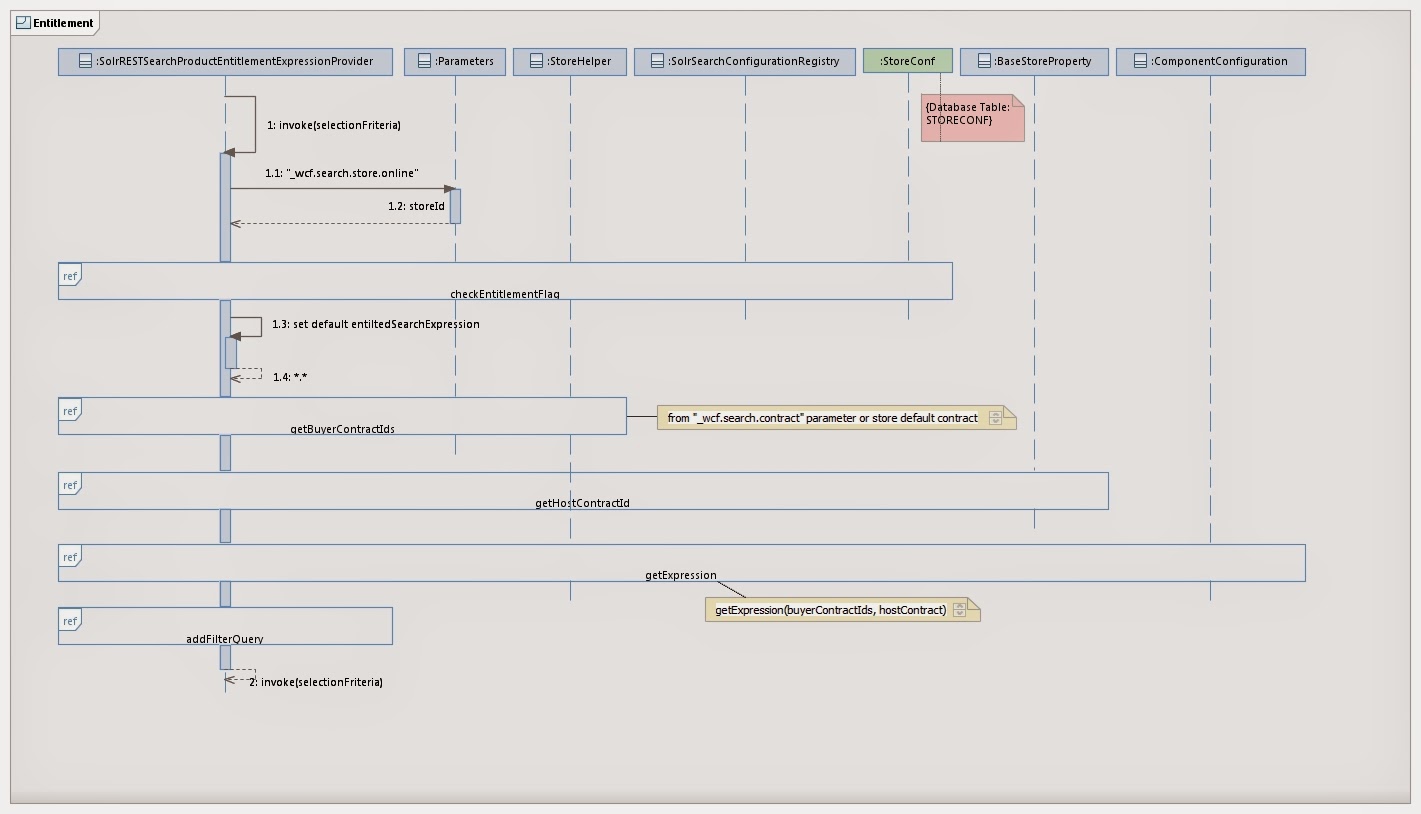Open the getBuyerContractIds interaction reference label

click(344, 429)
